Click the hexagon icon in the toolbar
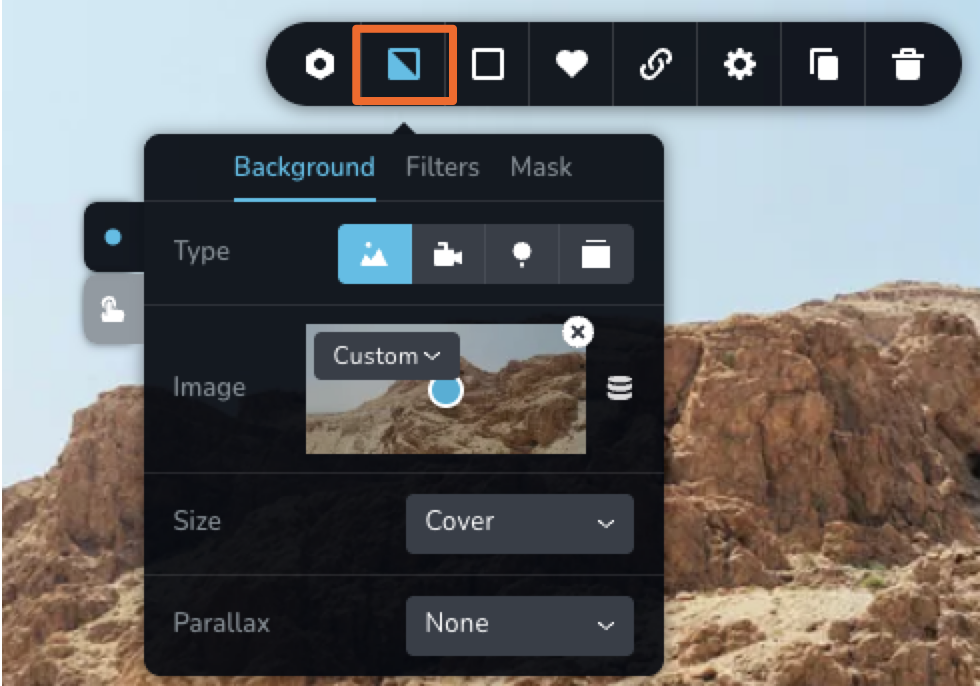This screenshot has width=980, height=686. (x=319, y=66)
